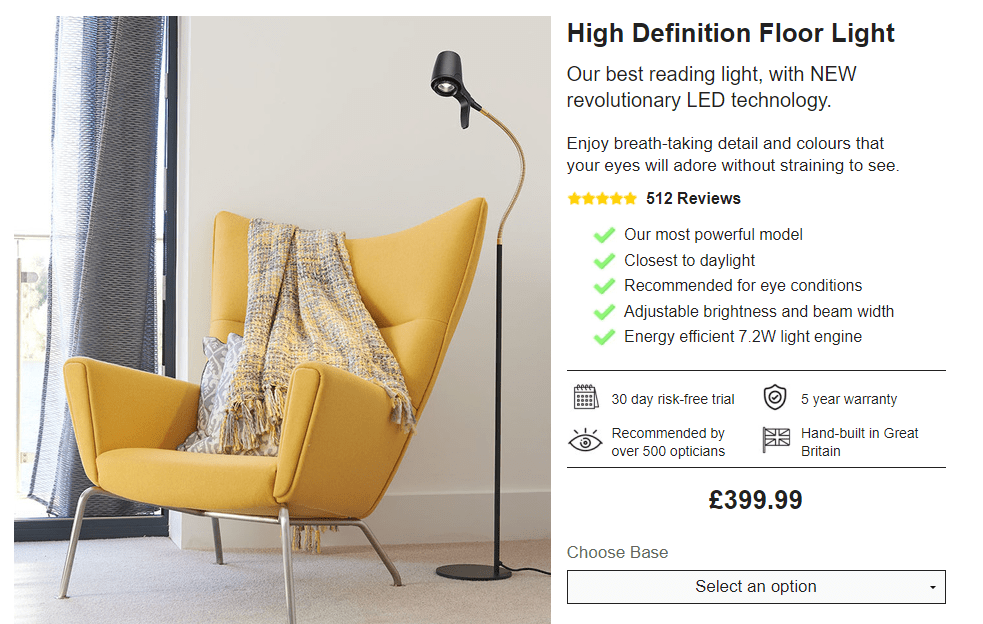Image resolution: width=983 pixels, height=624 pixels.
Task: Open the 512 Reviews link
Action: pyautogui.click(x=693, y=199)
